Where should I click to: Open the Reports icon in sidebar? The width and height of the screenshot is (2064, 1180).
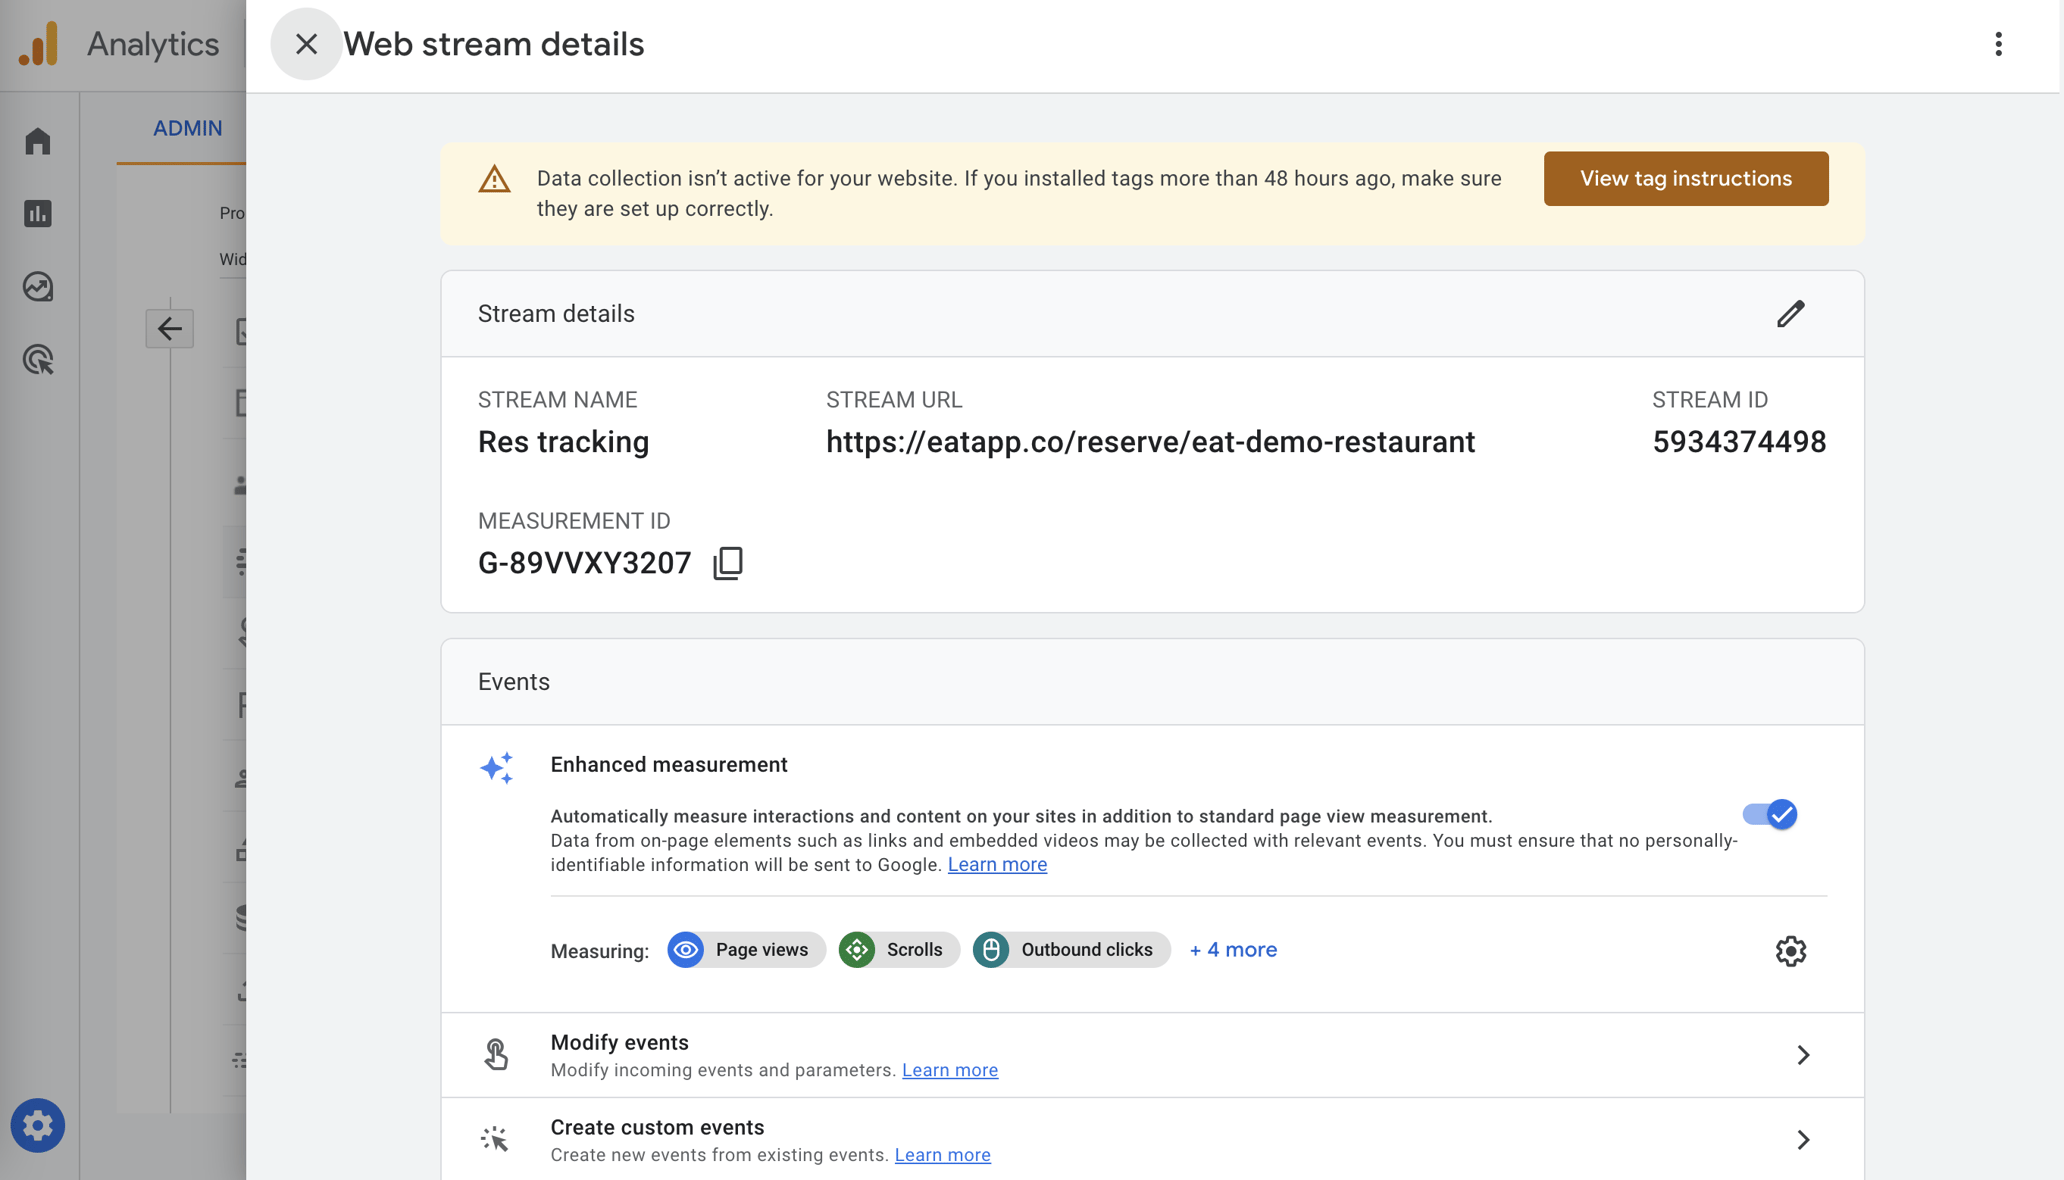tap(37, 213)
